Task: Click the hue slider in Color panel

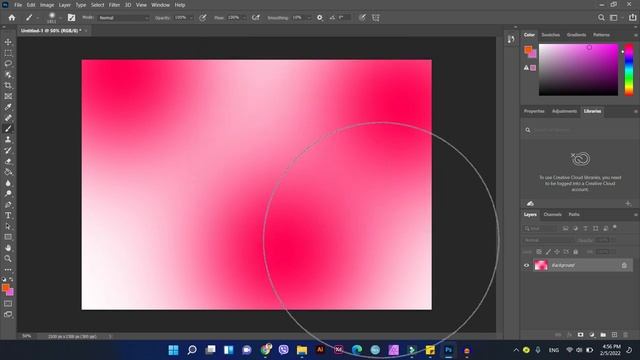Action: pyautogui.click(x=629, y=70)
